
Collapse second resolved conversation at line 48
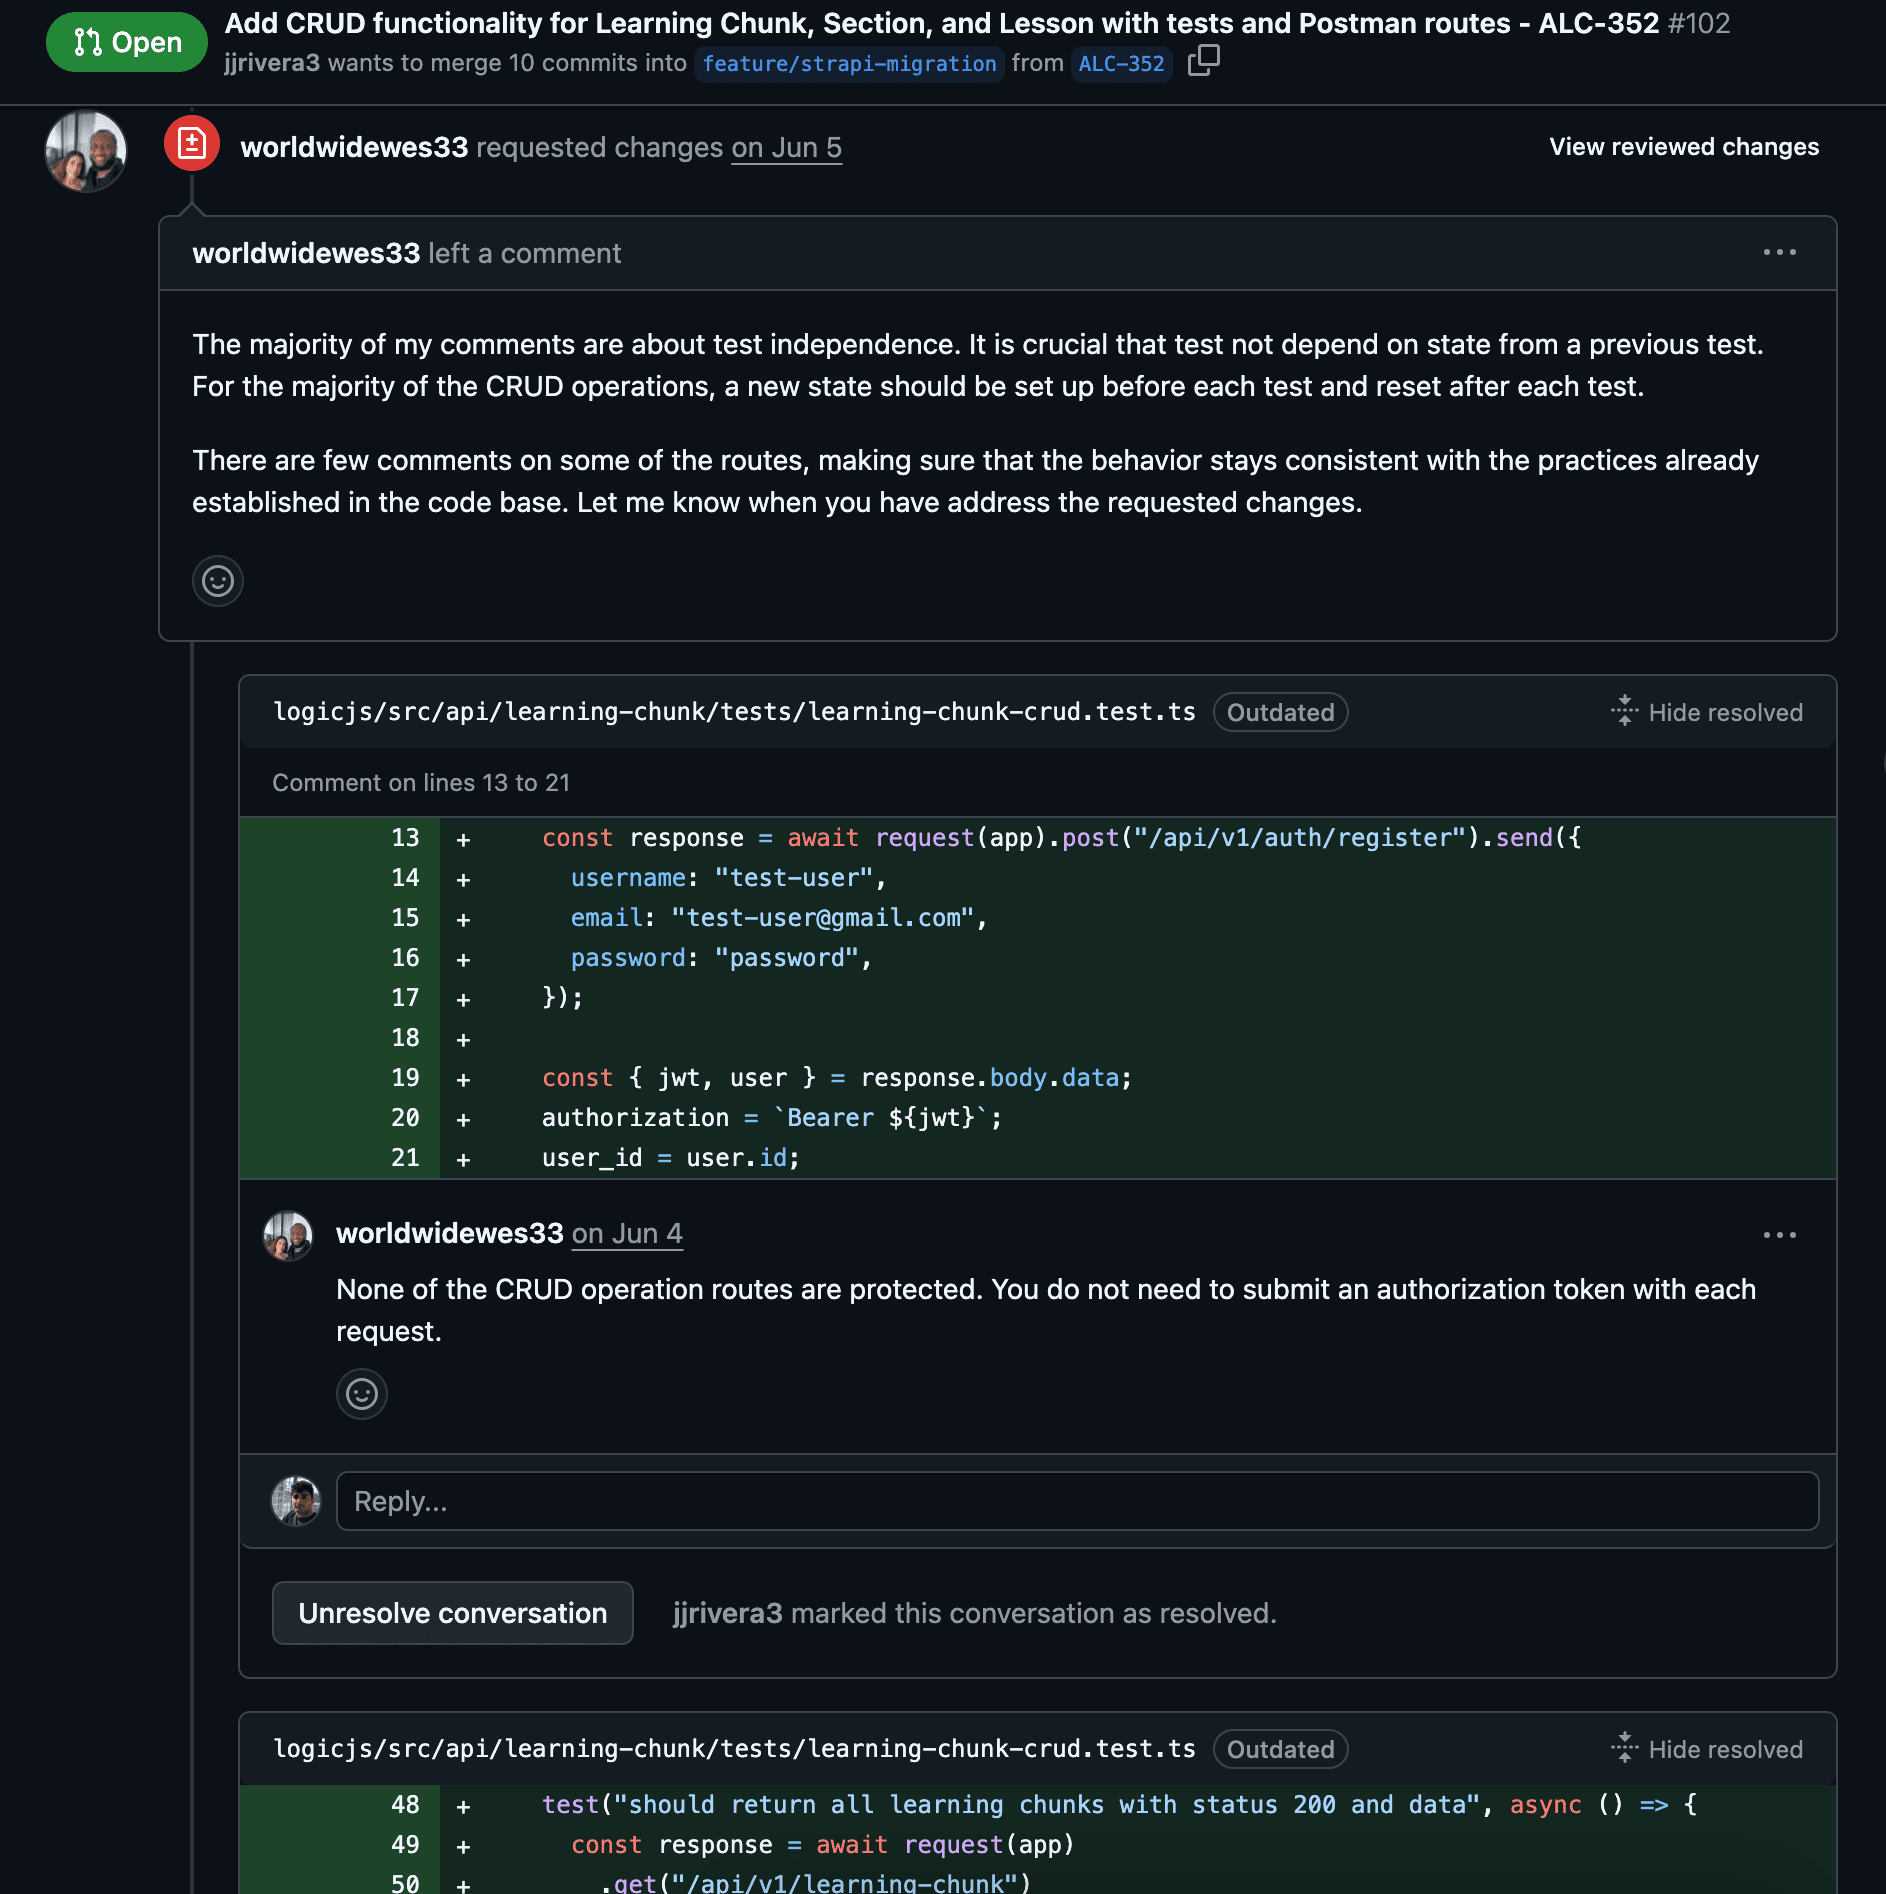point(1707,1749)
